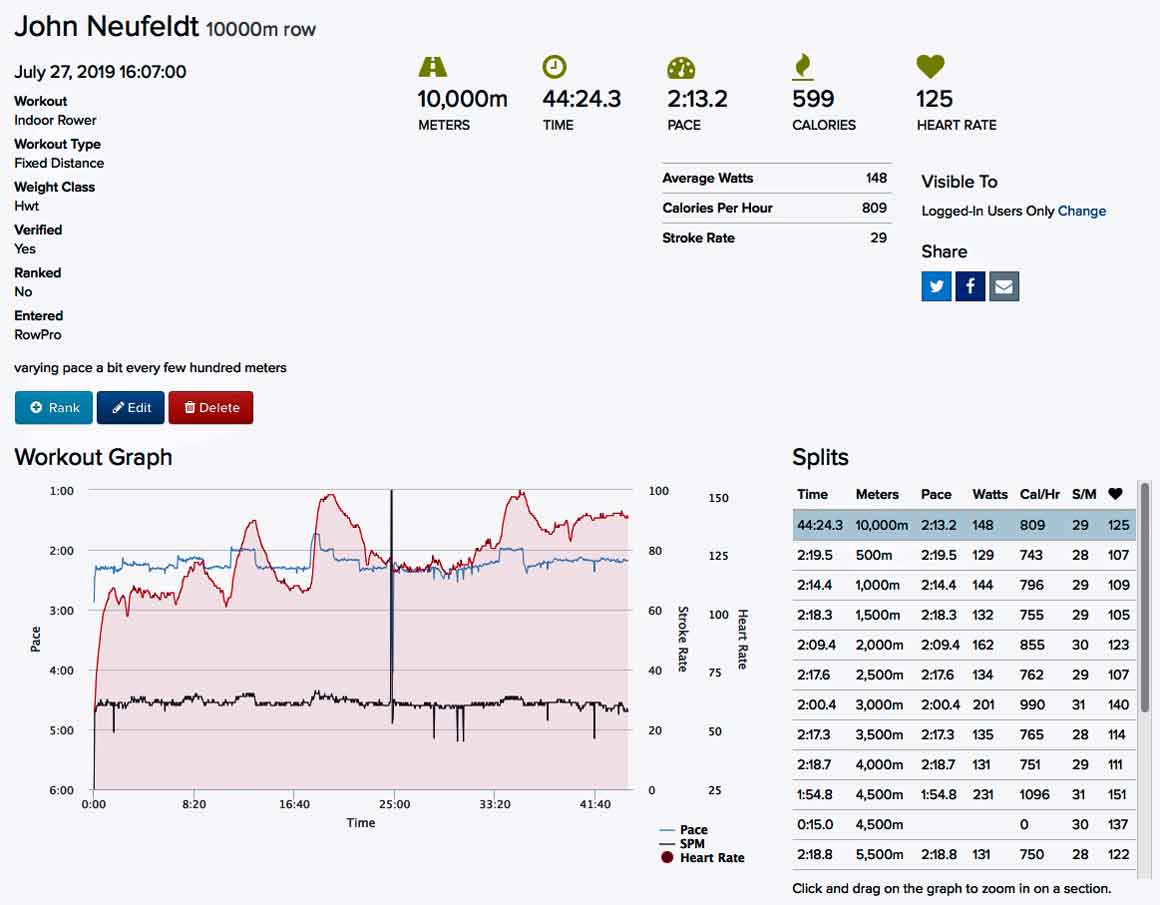Viewport: 1160px width, 905px height.
Task: Select the 500m split row
Action: click(963, 555)
